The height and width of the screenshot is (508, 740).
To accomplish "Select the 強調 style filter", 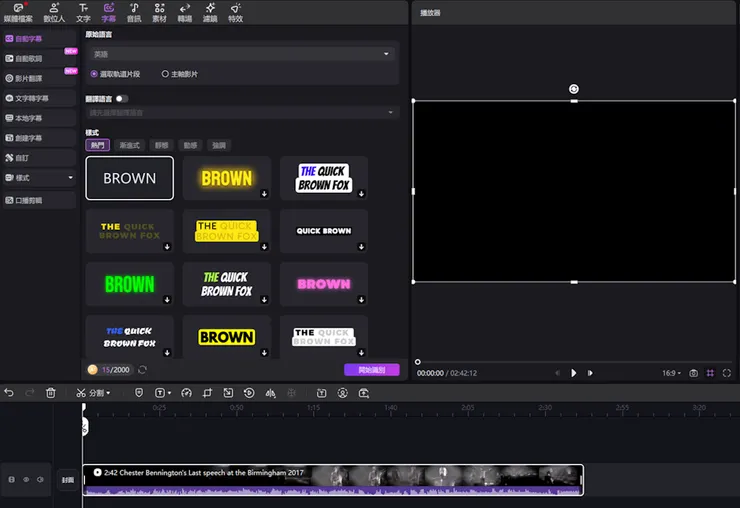I will [219, 145].
